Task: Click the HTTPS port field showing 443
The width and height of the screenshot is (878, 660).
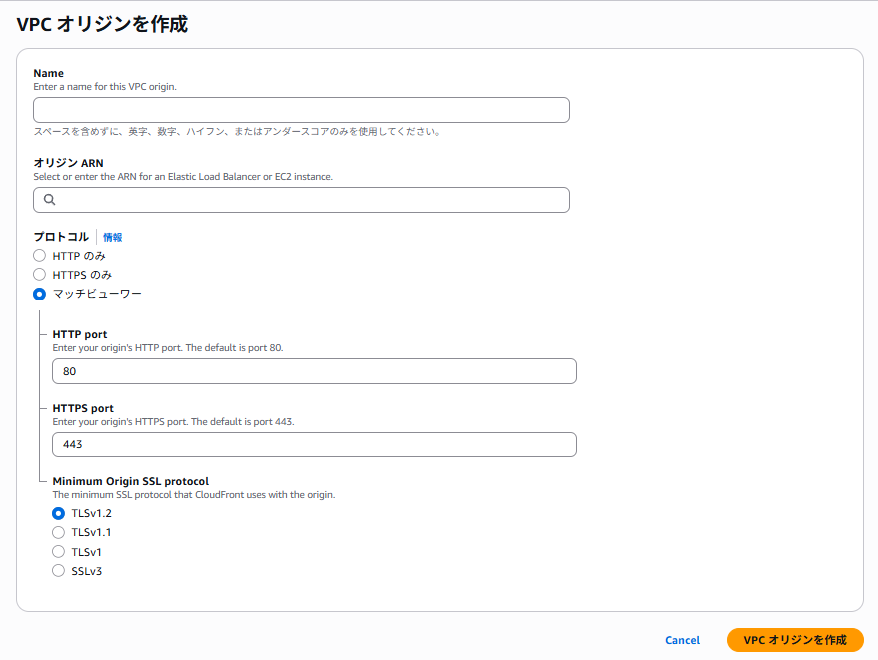Action: 314,444
